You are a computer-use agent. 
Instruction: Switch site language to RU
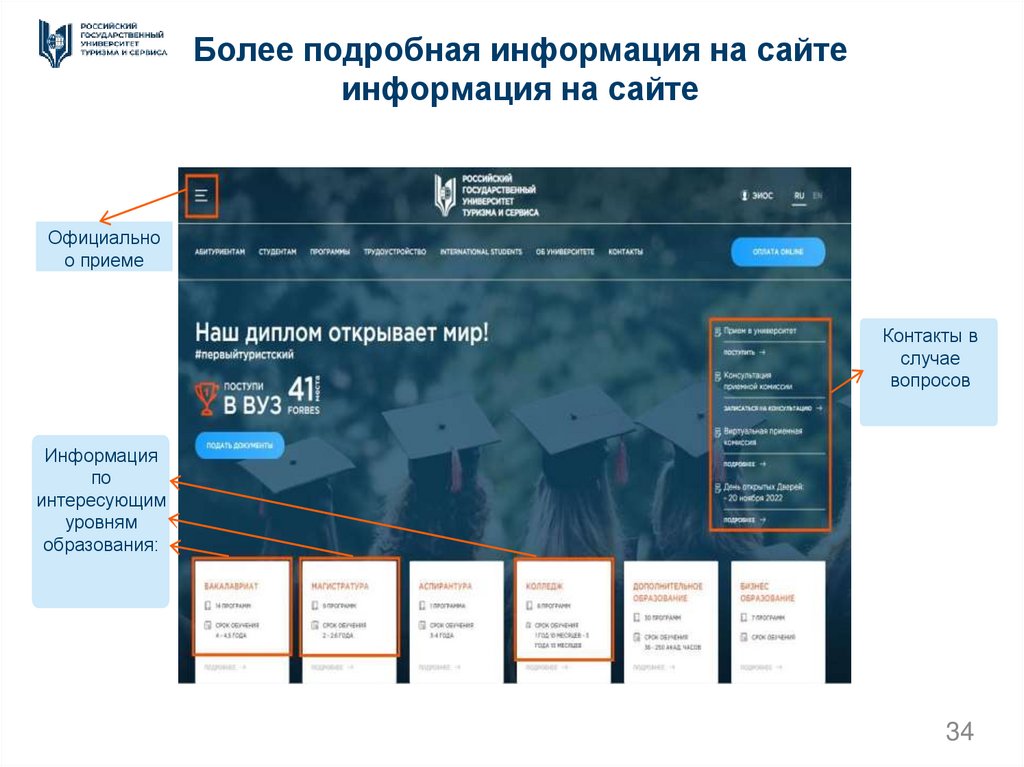pyautogui.click(x=800, y=196)
